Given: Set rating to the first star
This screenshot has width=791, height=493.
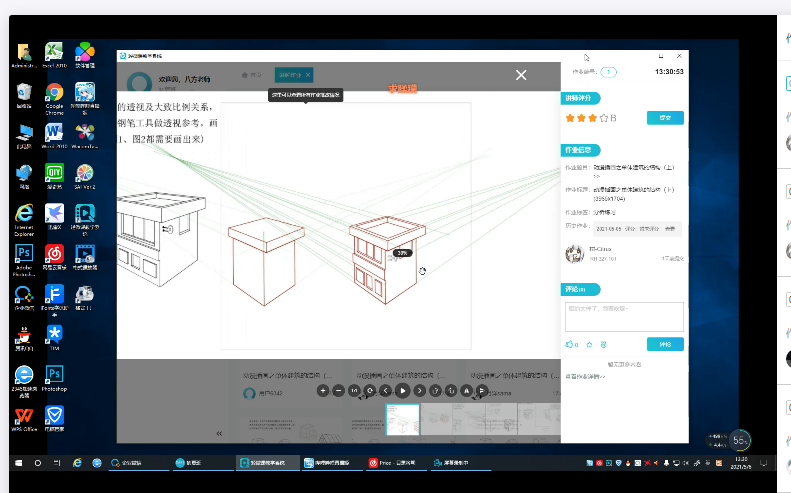Looking at the screenshot, I should point(570,118).
